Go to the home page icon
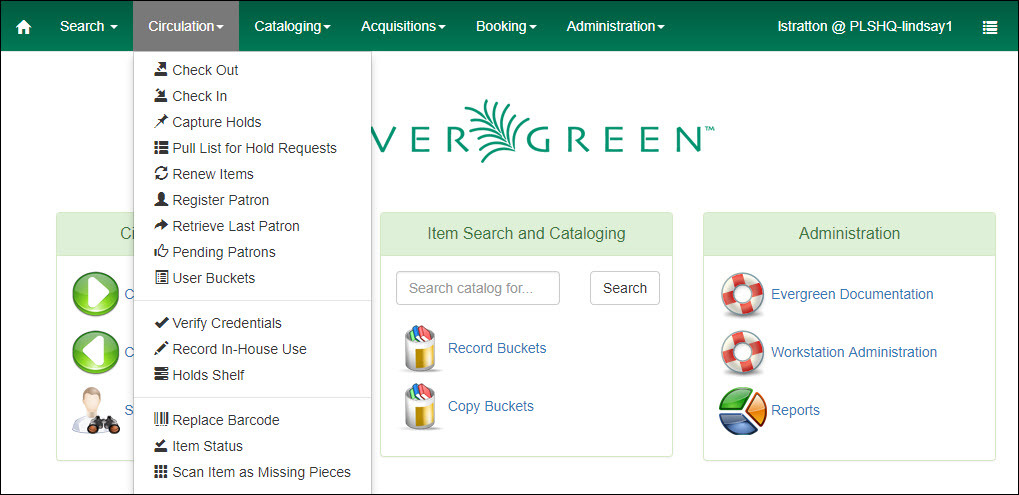 click(23, 27)
